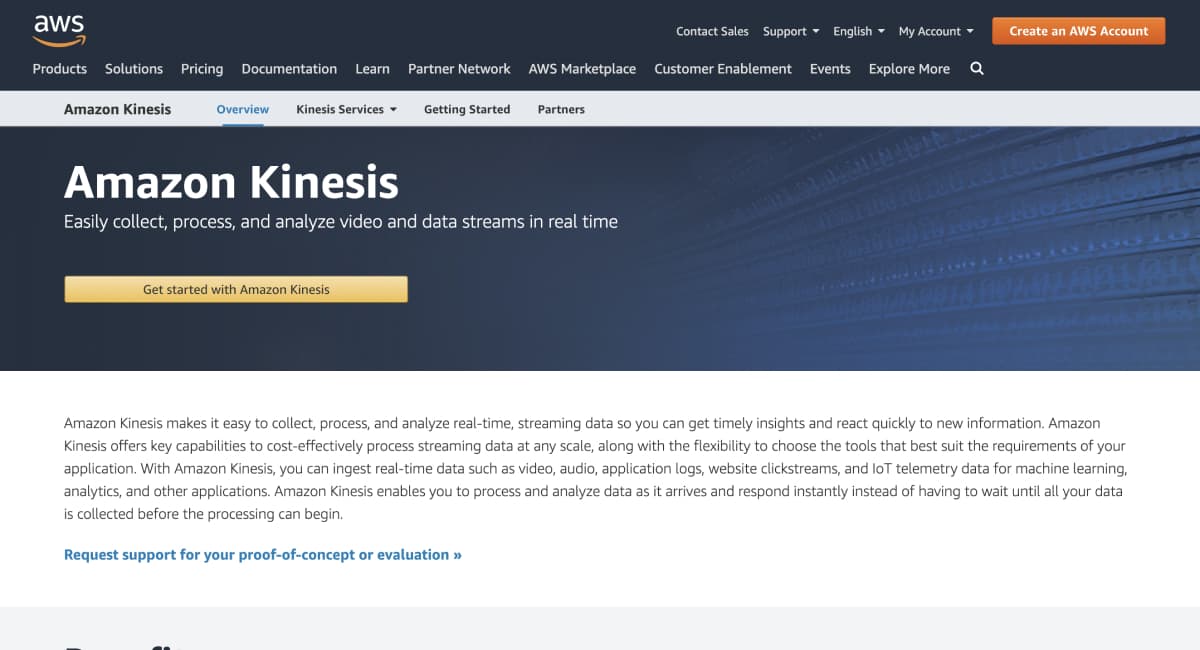
Task: Expand the Support dropdown
Action: (x=791, y=31)
